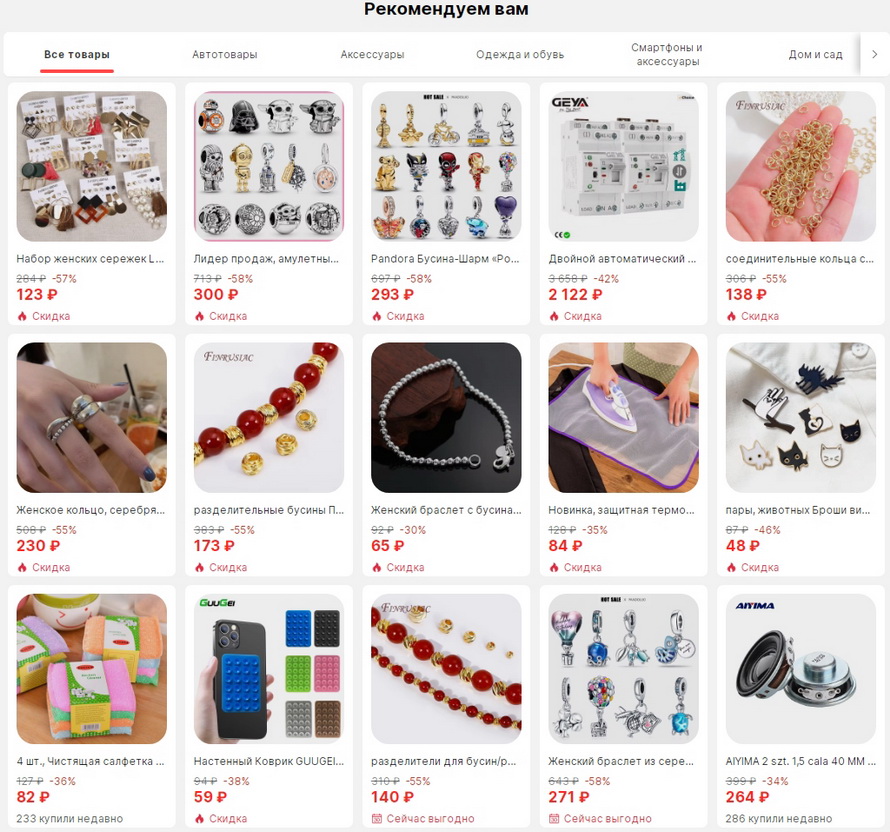Switch to the Автотовары tab
Image resolution: width=890 pixels, height=832 pixels.
tap(225, 54)
